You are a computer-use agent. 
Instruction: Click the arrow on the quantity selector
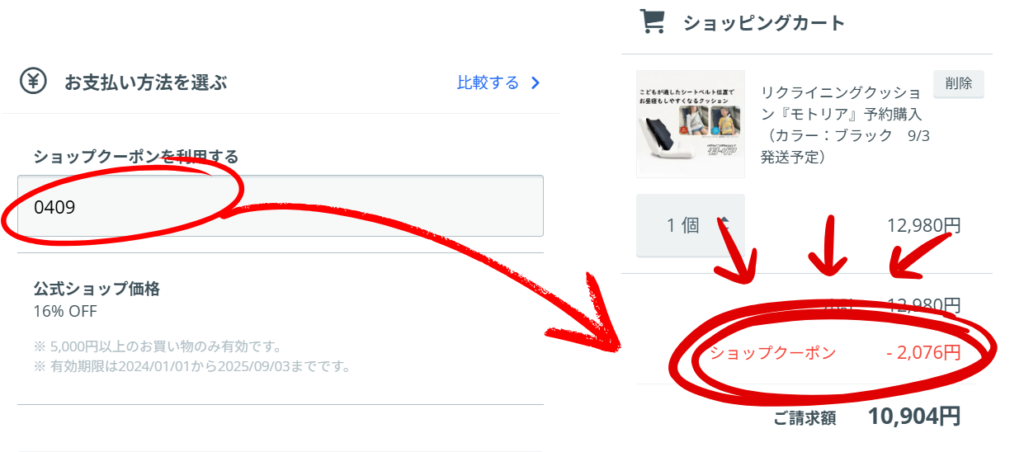(x=723, y=225)
